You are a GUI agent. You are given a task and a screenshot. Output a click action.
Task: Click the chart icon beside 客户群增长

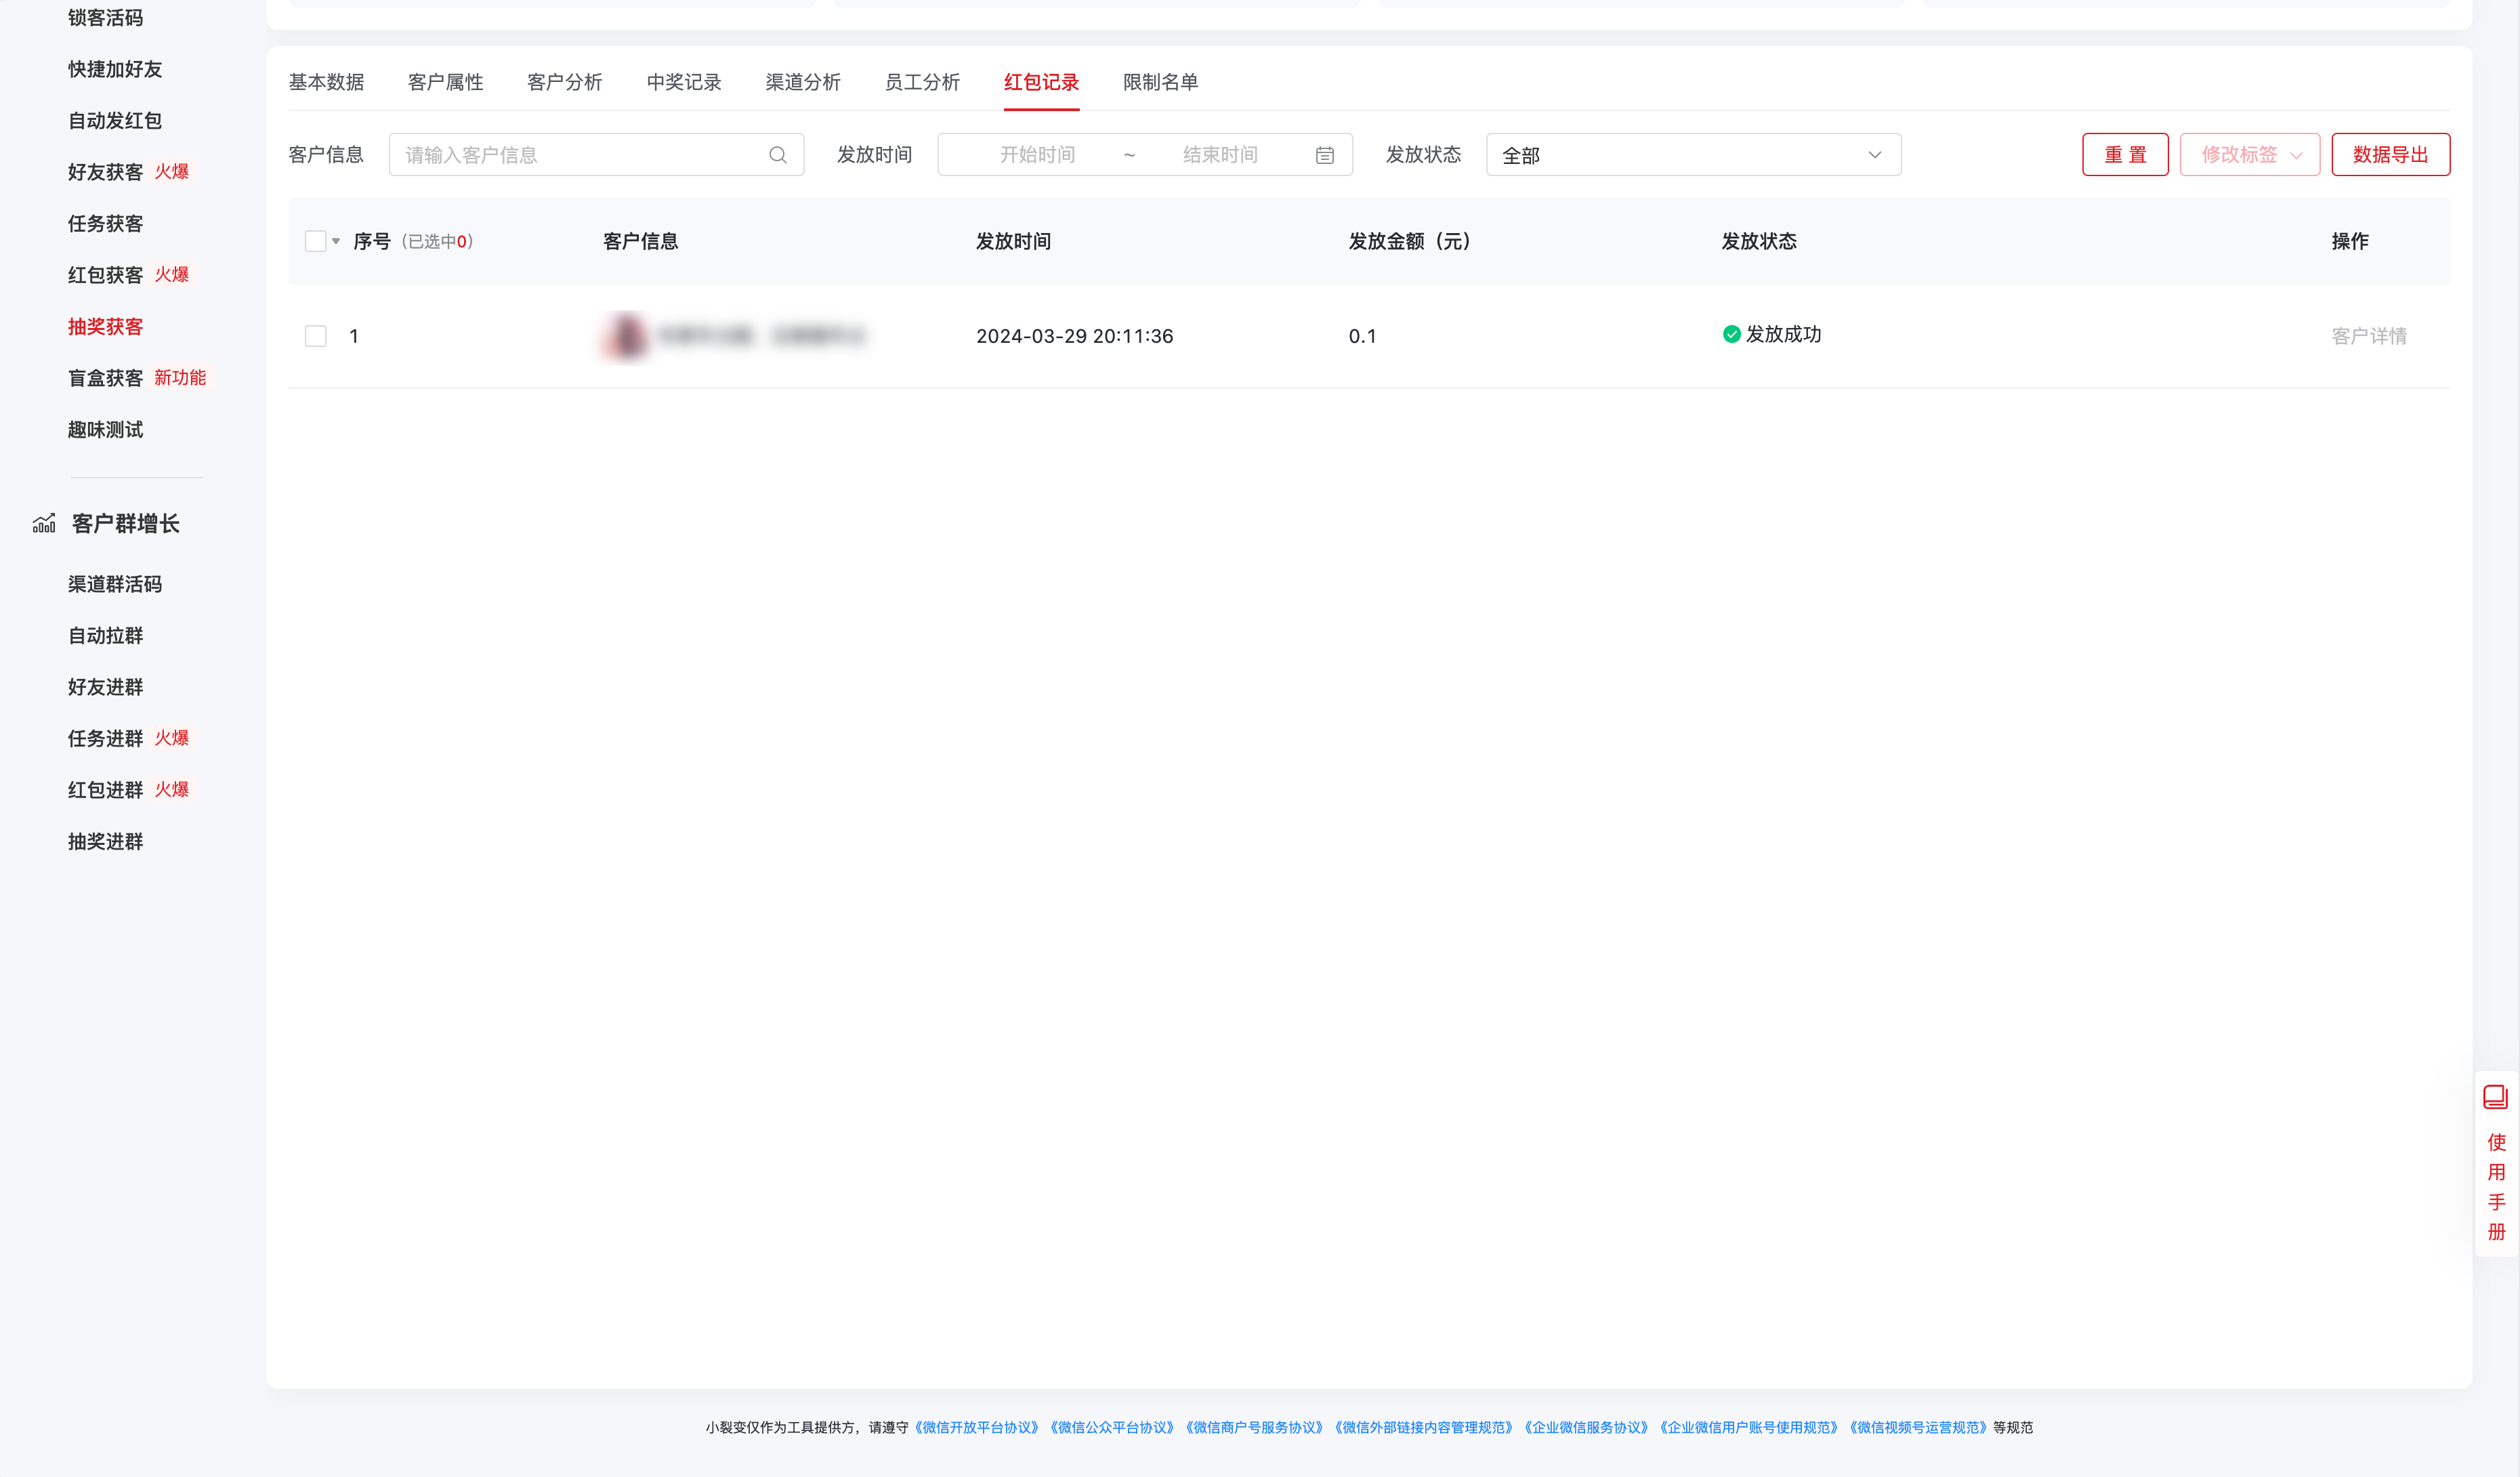(44, 522)
